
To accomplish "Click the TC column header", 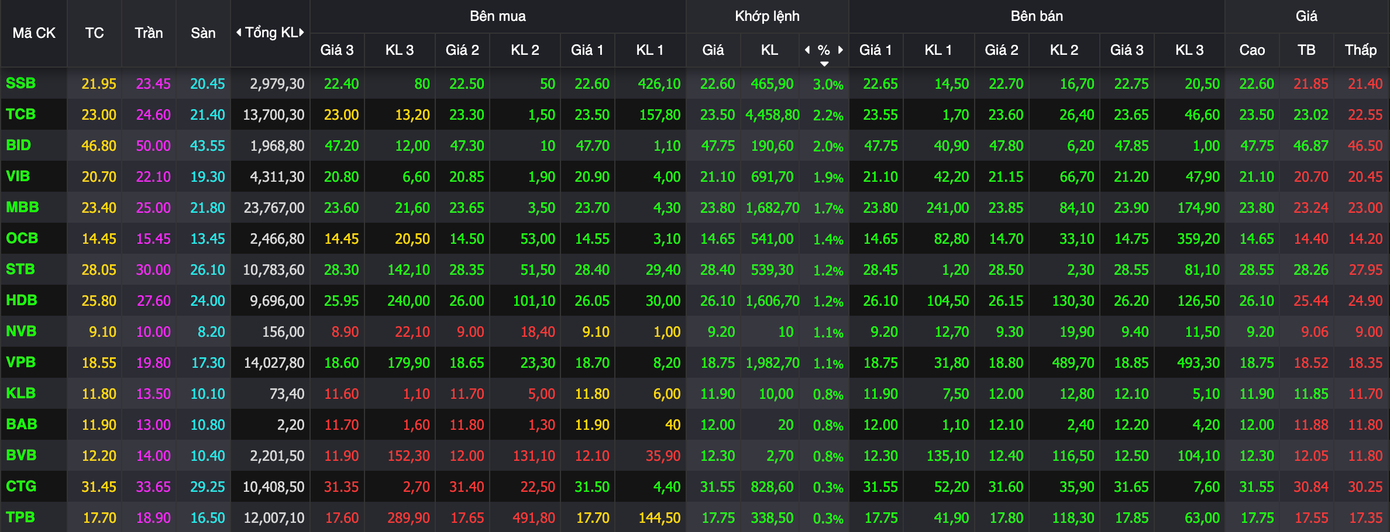I will tap(94, 33).
